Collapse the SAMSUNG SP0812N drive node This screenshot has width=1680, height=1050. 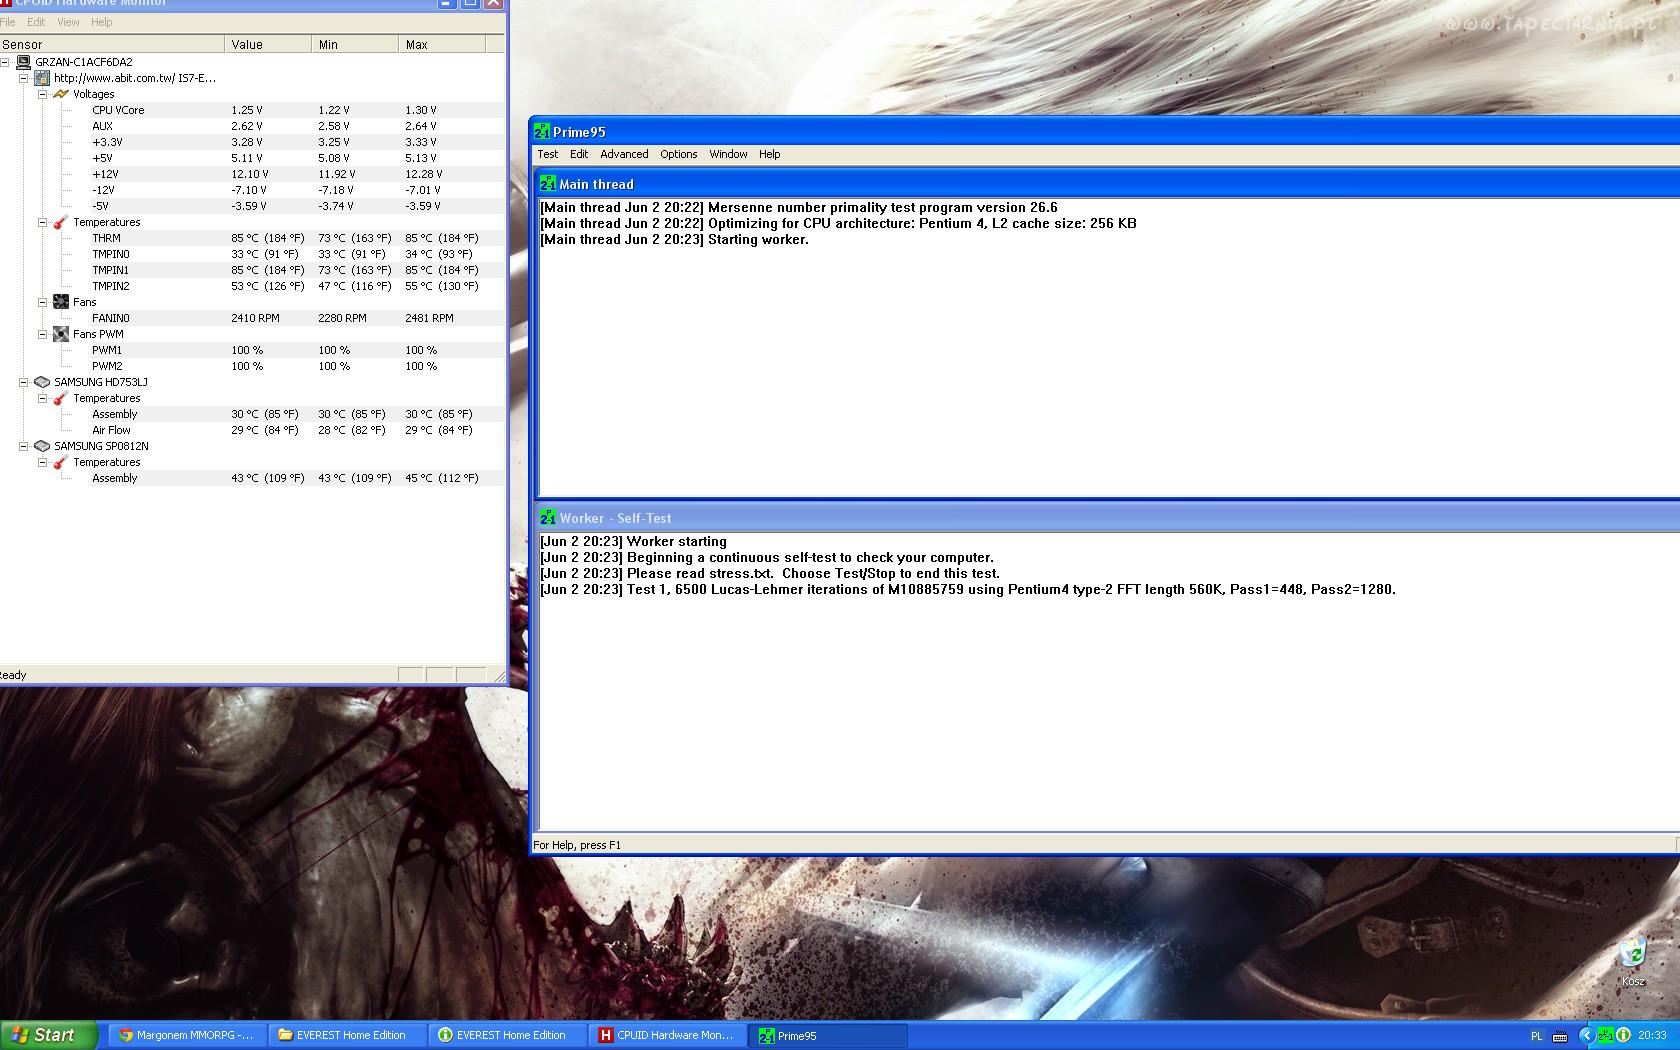(x=24, y=446)
